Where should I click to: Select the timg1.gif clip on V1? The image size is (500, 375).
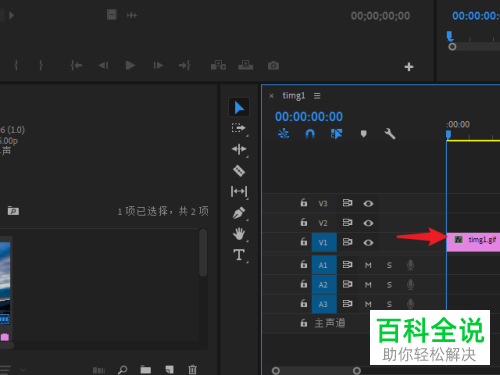coord(473,242)
